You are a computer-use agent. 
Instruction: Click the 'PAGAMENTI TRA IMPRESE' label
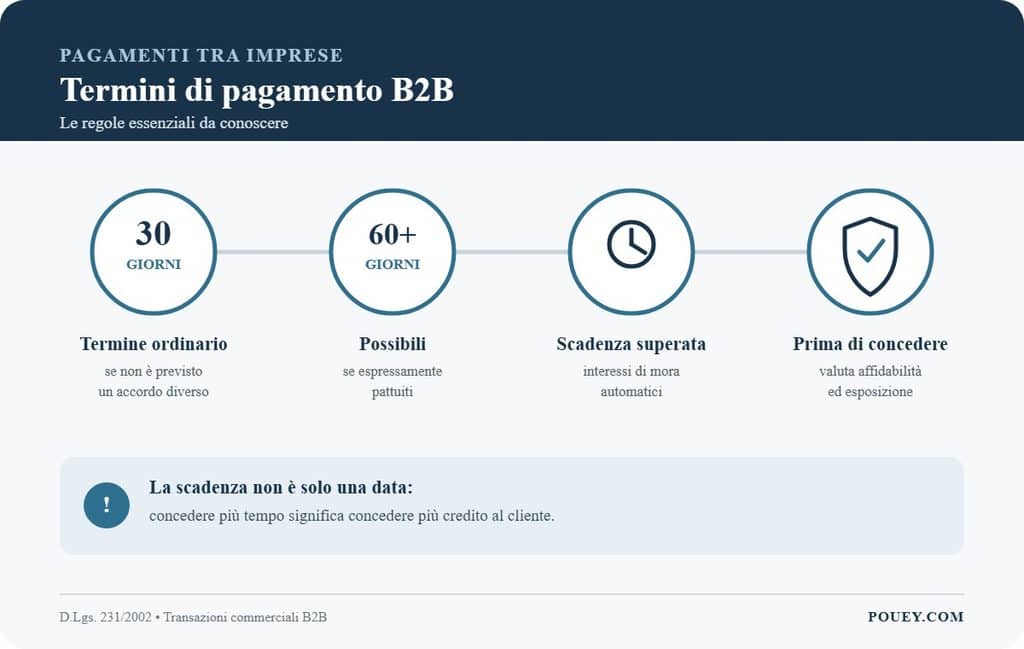(201, 55)
